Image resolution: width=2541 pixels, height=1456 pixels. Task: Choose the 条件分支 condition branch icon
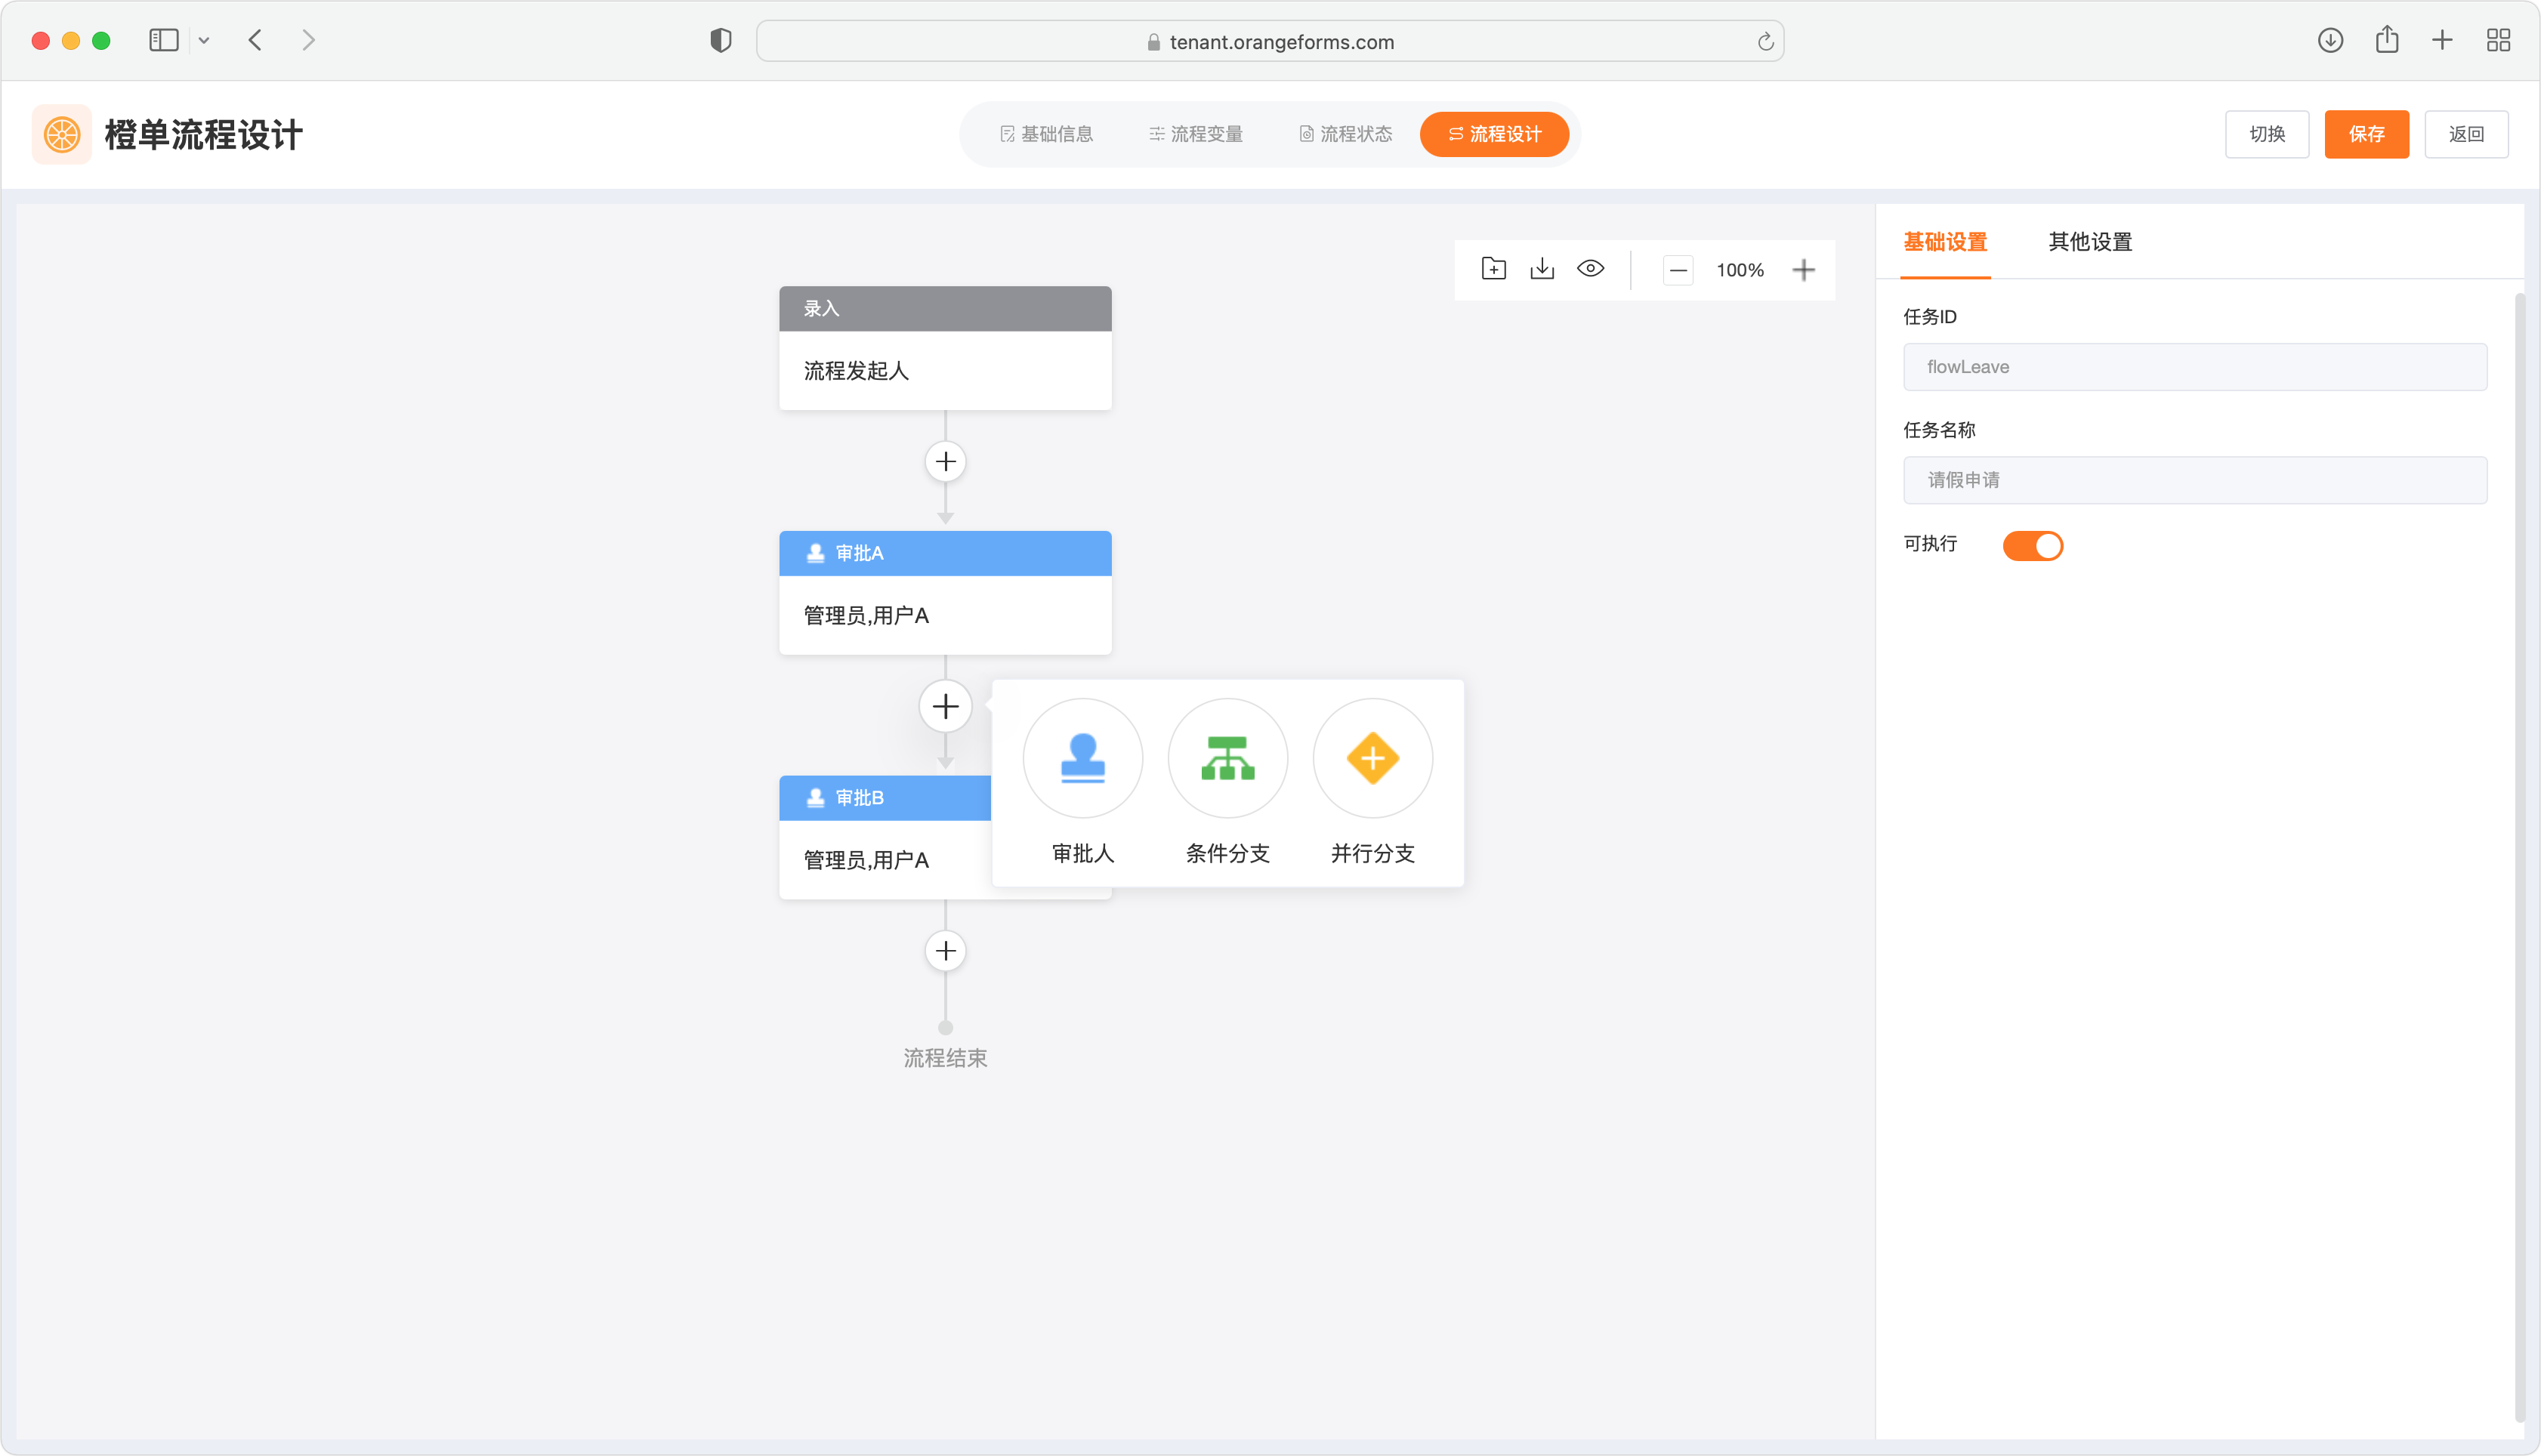[1227, 758]
